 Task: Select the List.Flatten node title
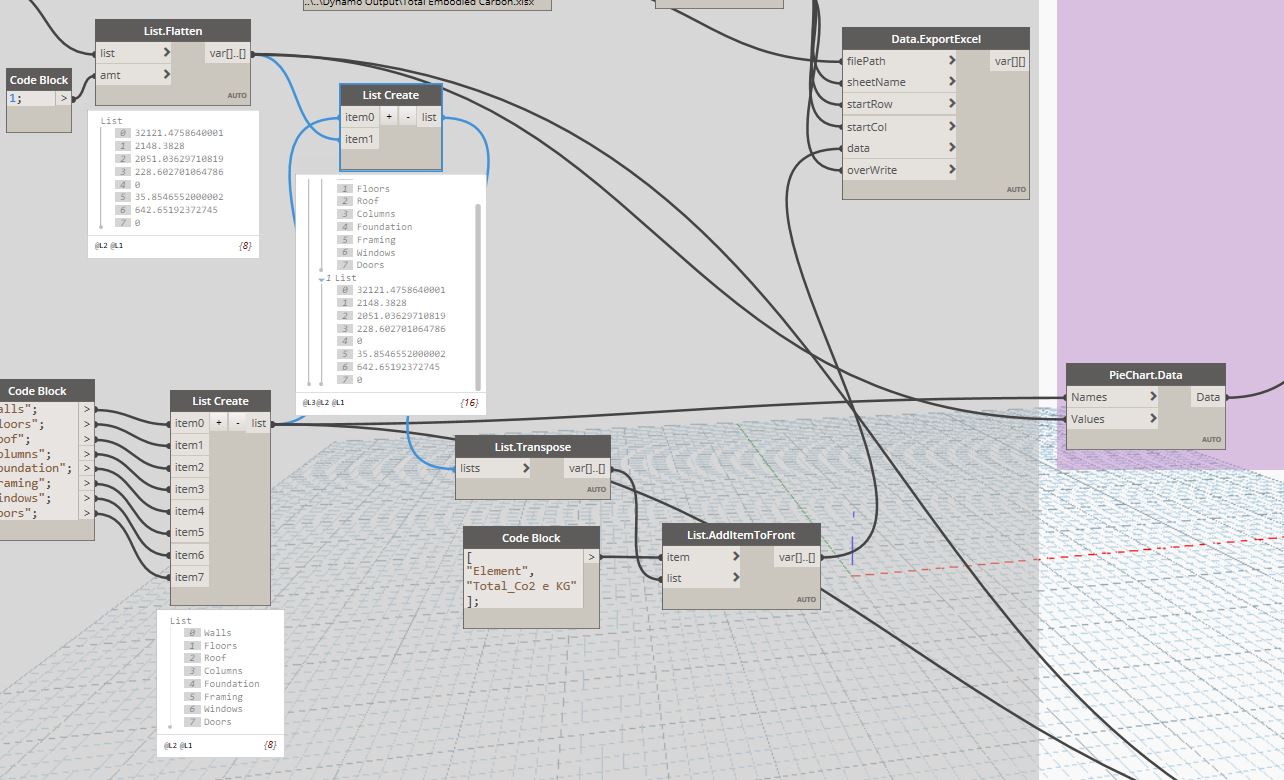(x=172, y=31)
